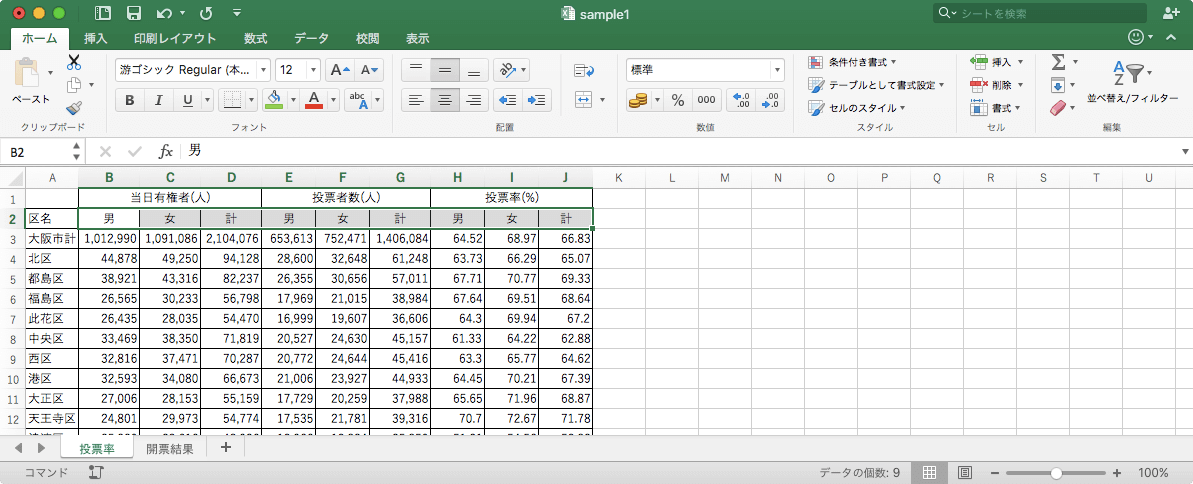Click the increase decimal places icon
The width and height of the screenshot is (1193, 484).
pyautogui.click(x=741, y=100)
